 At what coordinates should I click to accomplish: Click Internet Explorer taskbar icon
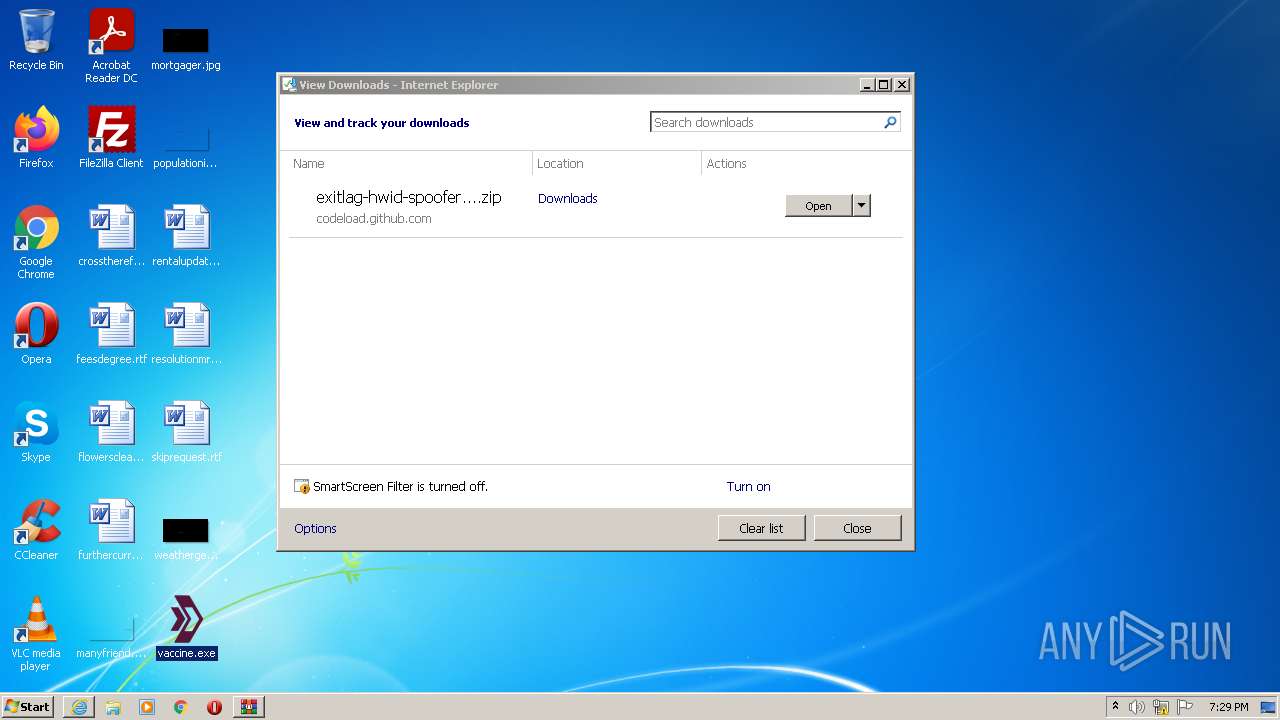click(x=79, y=707)
